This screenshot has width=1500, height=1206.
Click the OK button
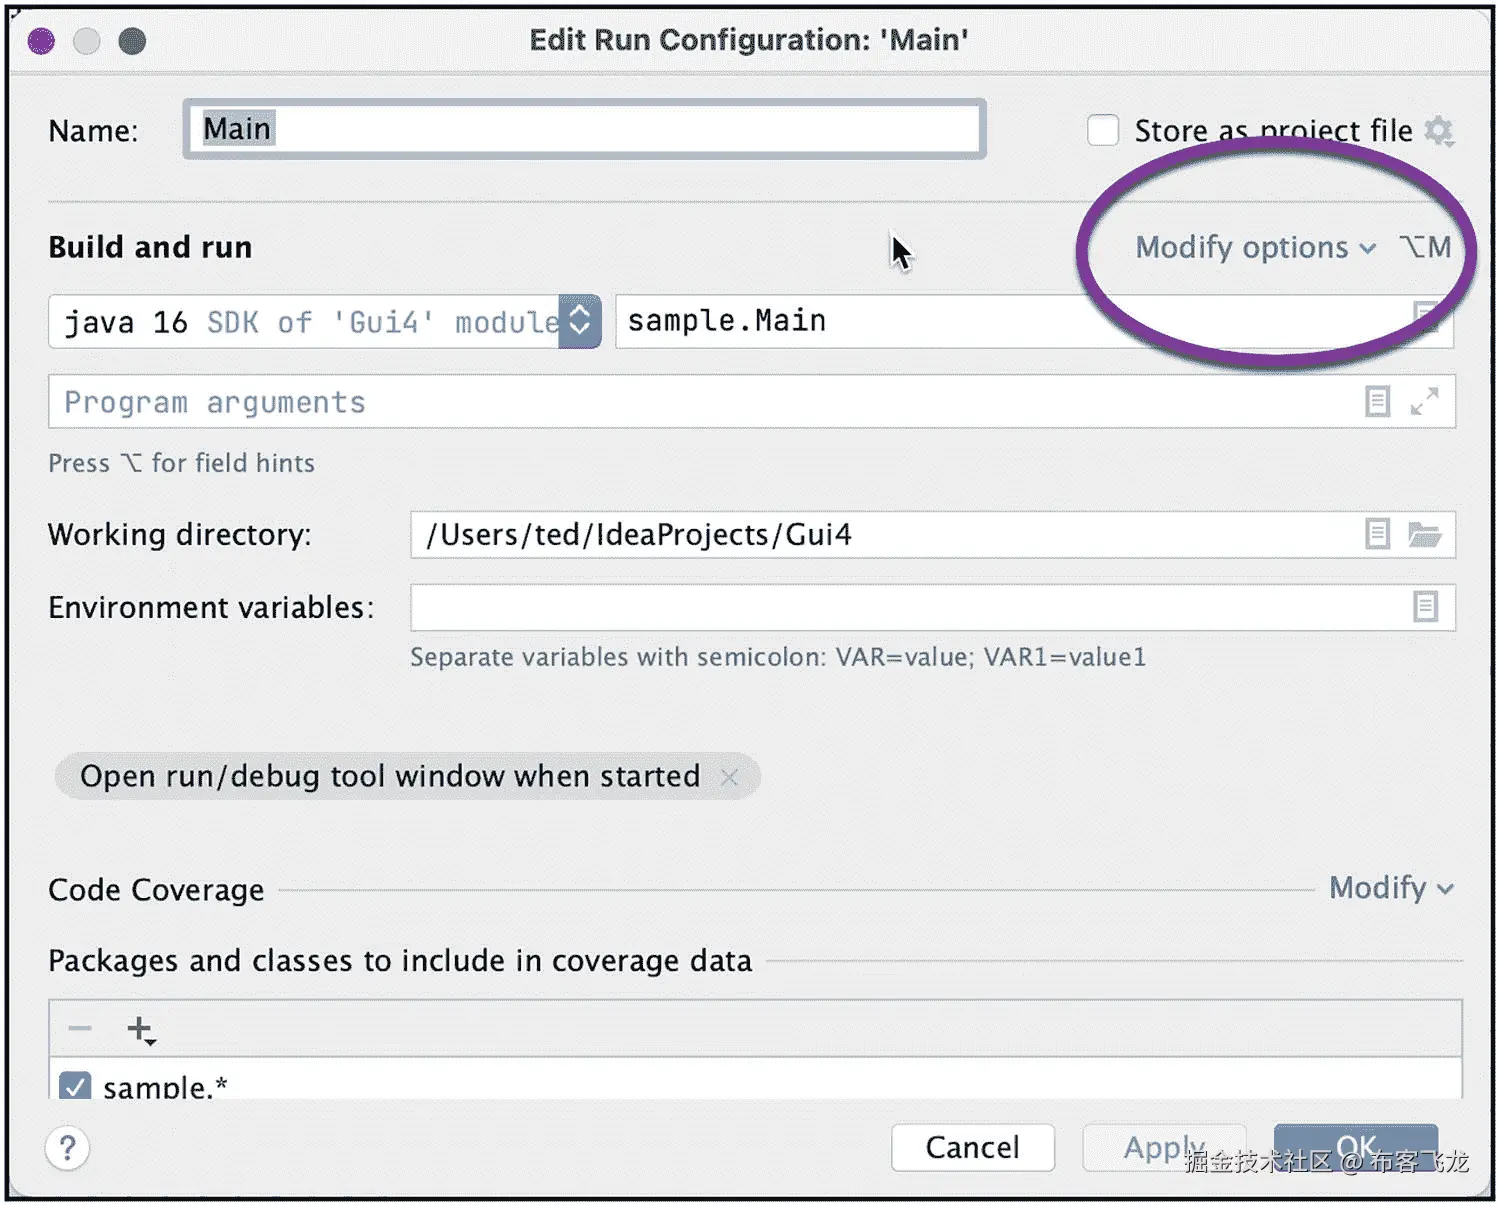coord(1356,1148)
